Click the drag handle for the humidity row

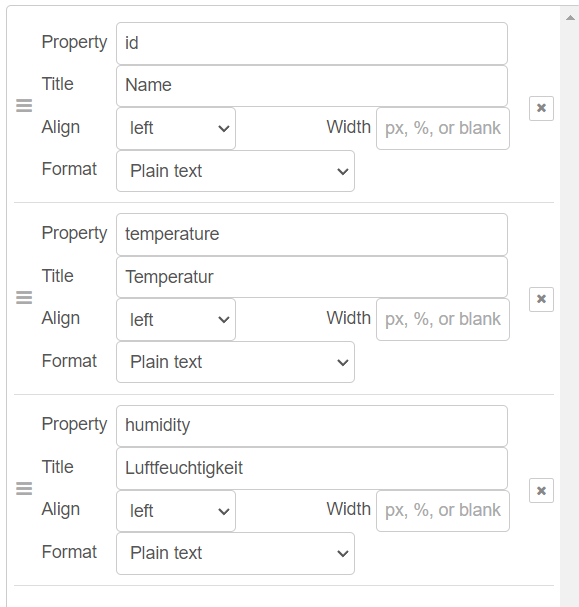pos(24,488)
